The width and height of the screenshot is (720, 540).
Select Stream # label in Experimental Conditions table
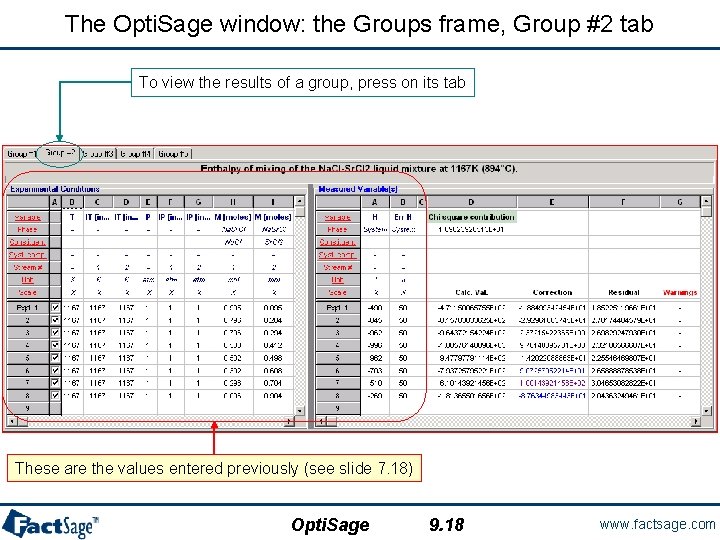[28, 267]
